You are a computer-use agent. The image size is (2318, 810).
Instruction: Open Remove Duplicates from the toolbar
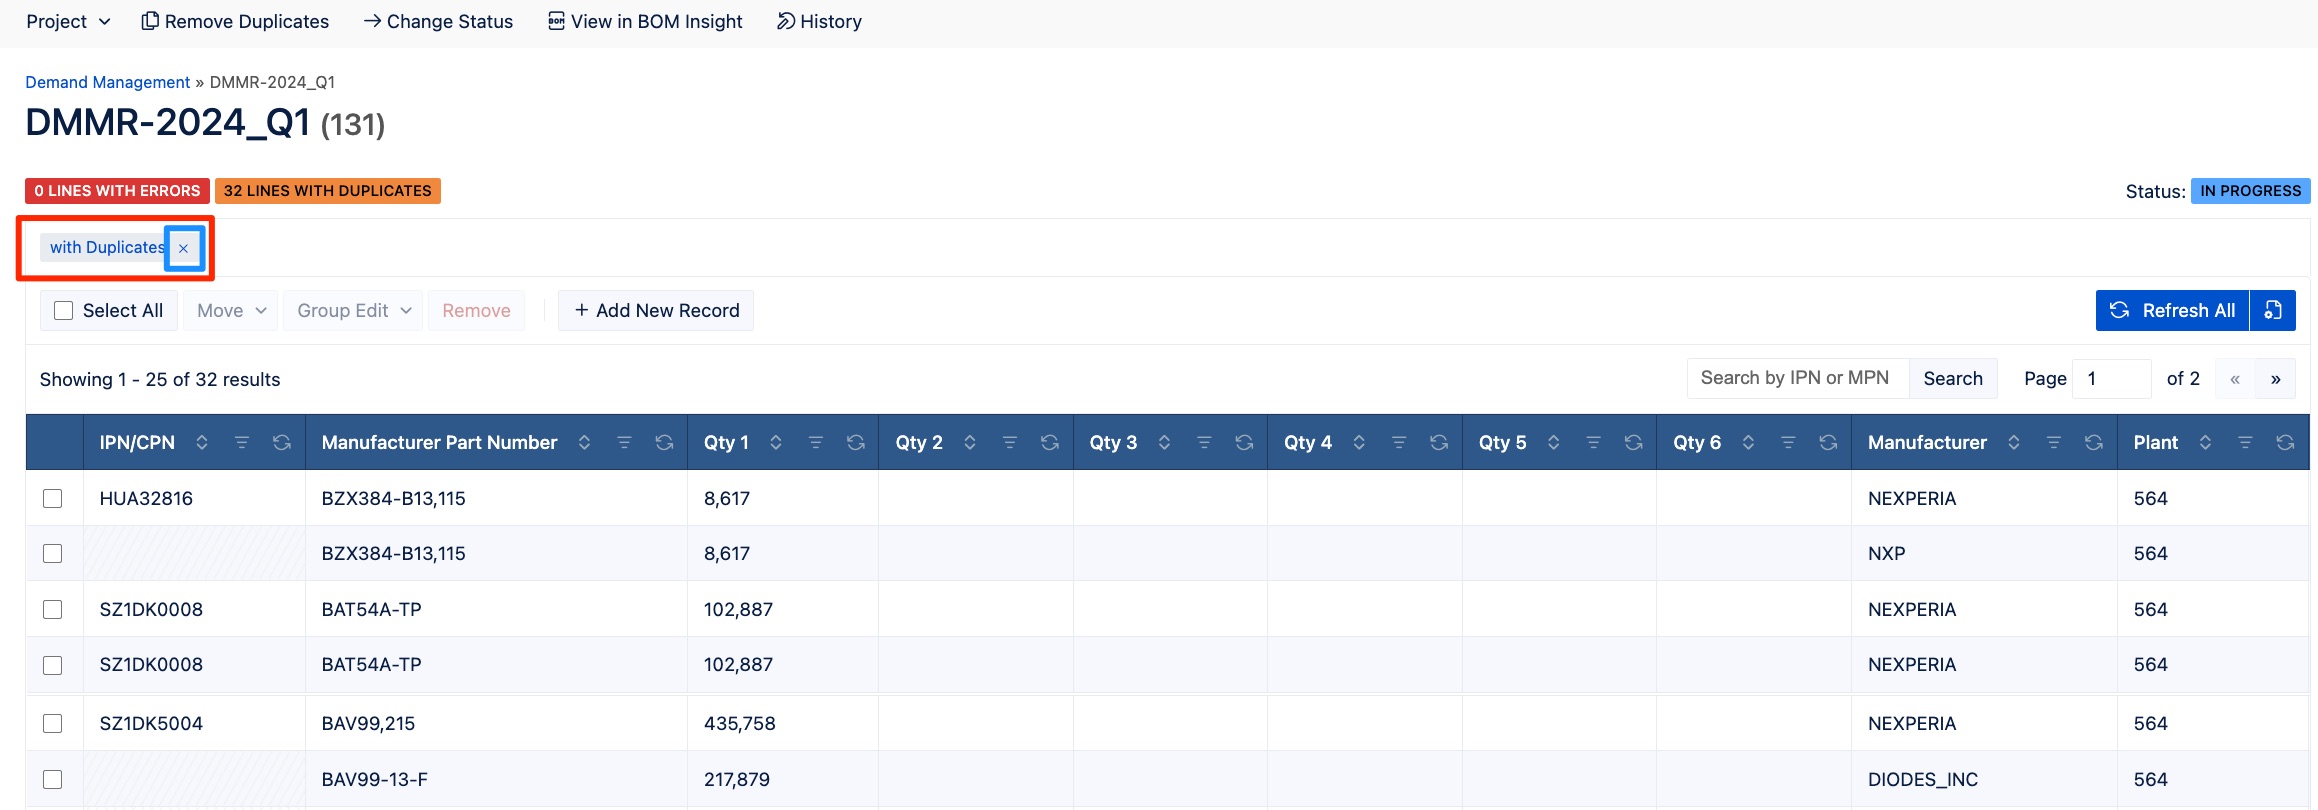point(235,21)
